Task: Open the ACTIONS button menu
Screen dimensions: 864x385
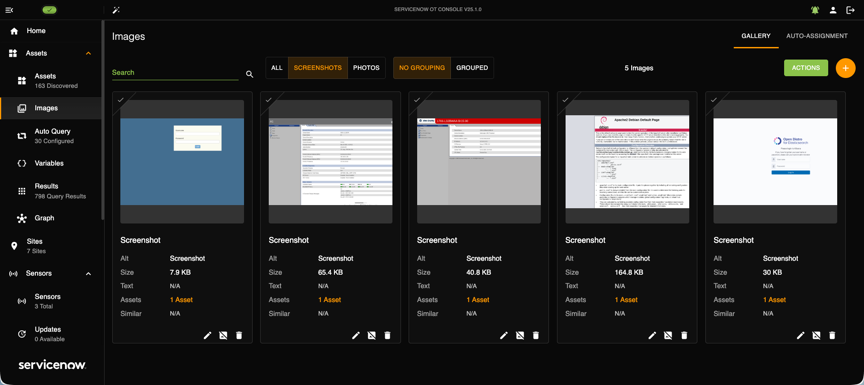Action: [806, 68]
